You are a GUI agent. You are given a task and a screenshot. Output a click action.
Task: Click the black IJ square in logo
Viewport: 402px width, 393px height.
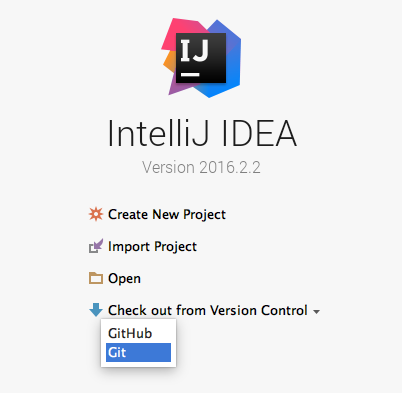tap(201, 58)
